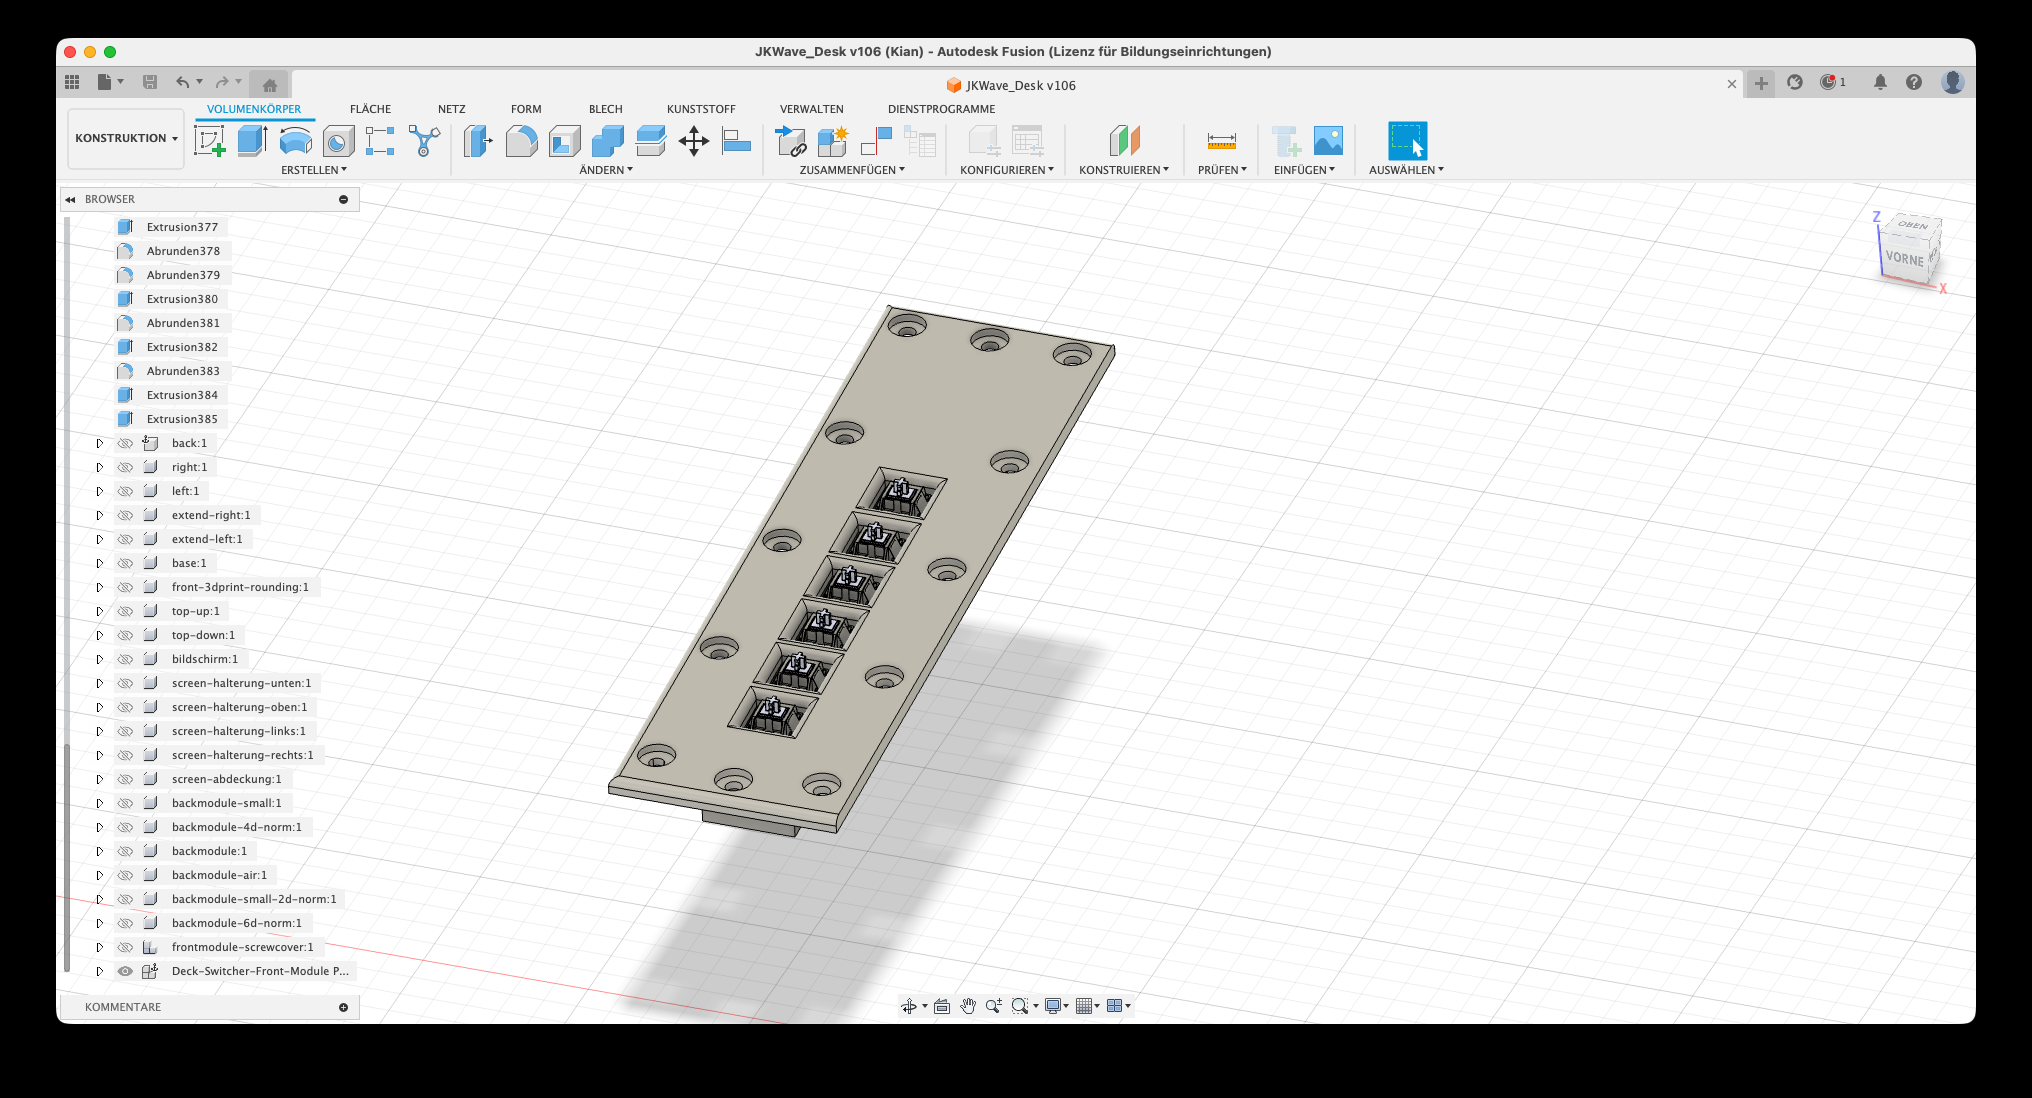Open the Orbit navigation tool
2032x1098 pixels.
908,1006
